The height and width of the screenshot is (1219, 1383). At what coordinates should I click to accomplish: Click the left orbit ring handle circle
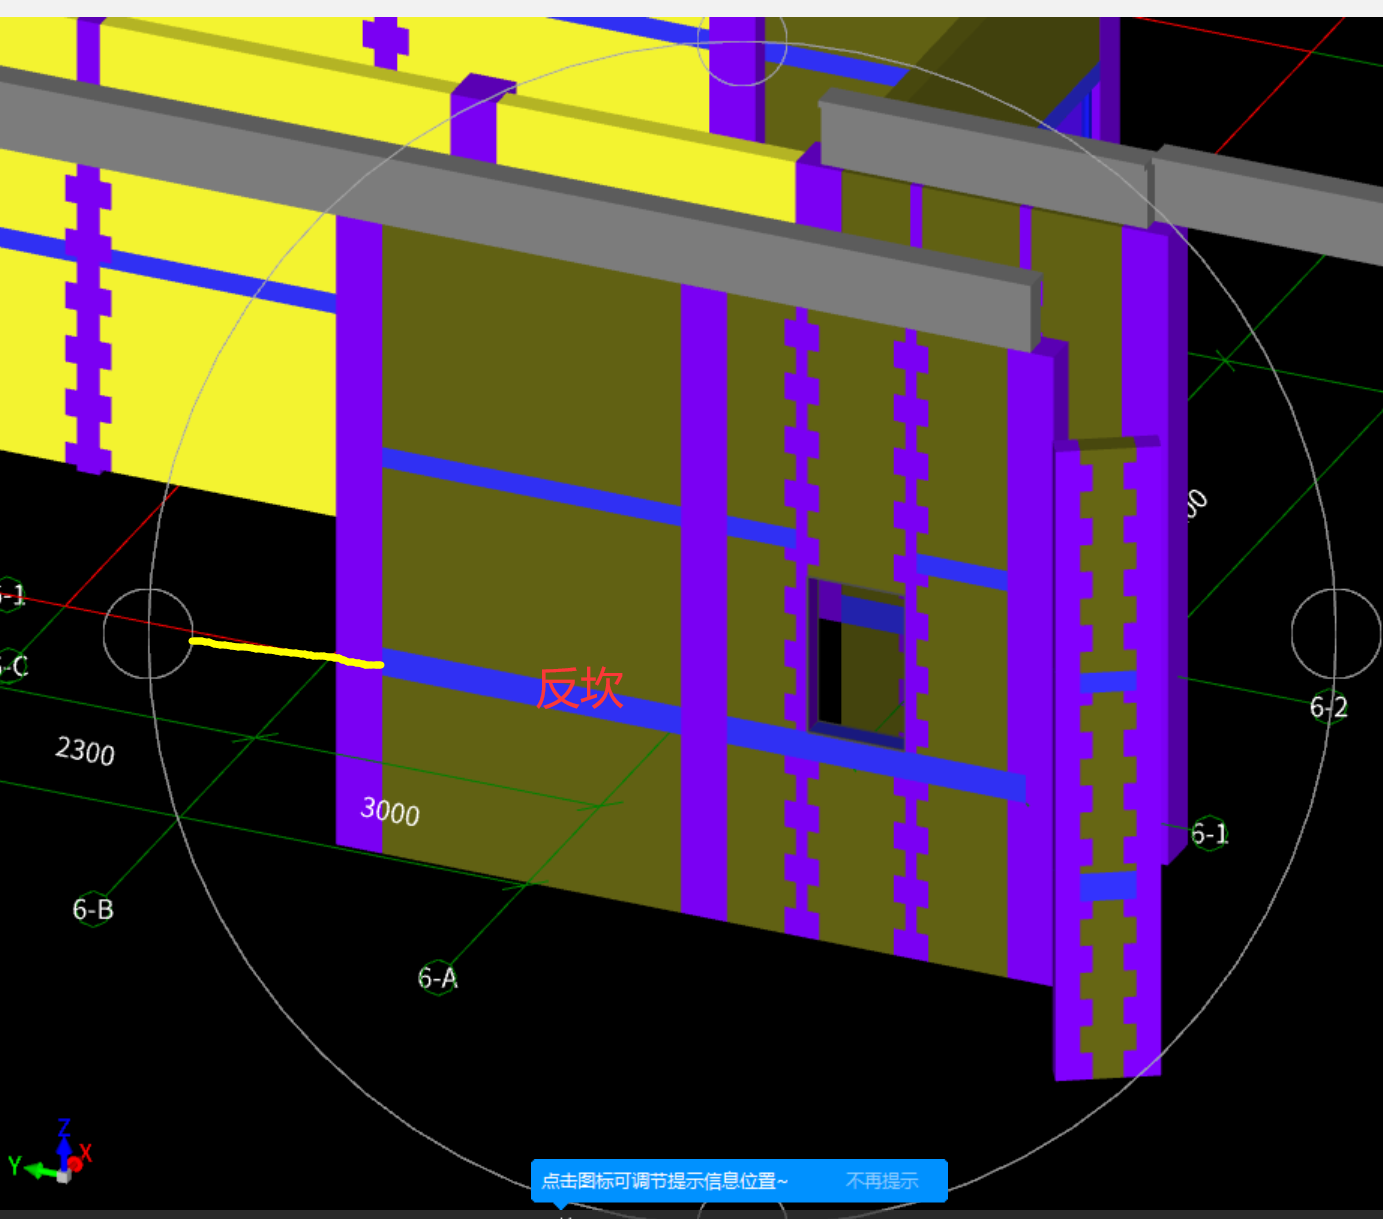pyautogui.click(x=149, y=633)
